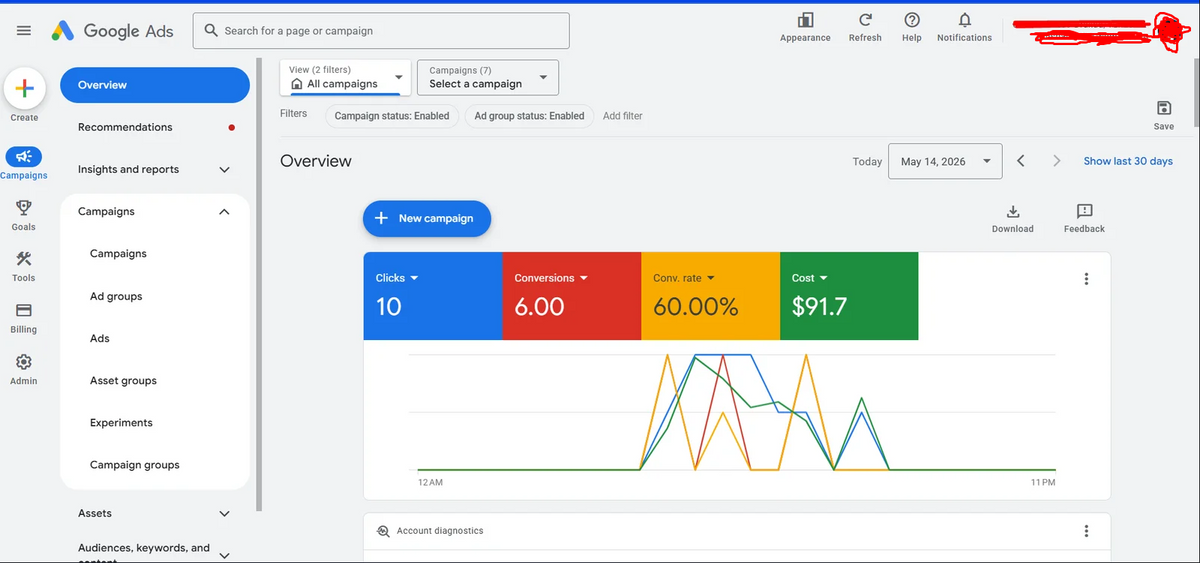Select the green Cost scorecard tile
Screen dimensions: 1200x563
coord(849,296)
